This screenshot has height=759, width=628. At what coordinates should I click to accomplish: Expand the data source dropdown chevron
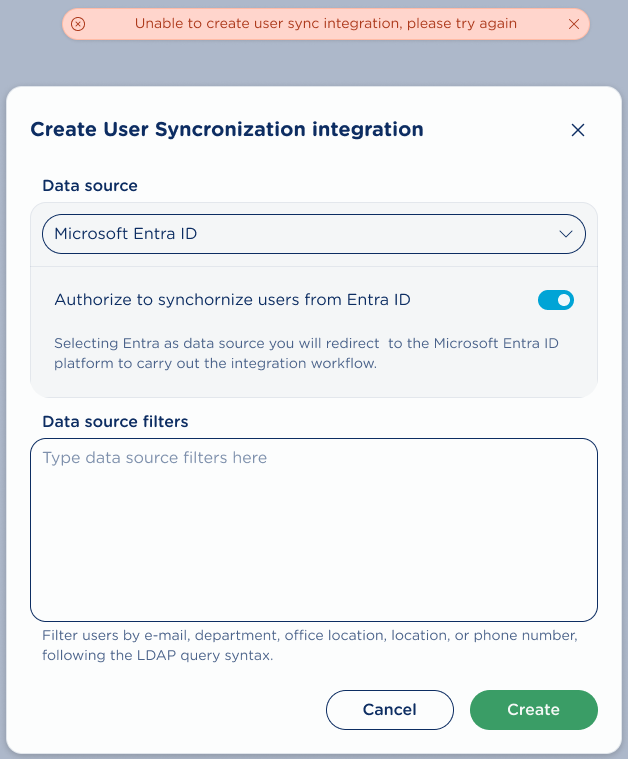[x=566, y=234]
